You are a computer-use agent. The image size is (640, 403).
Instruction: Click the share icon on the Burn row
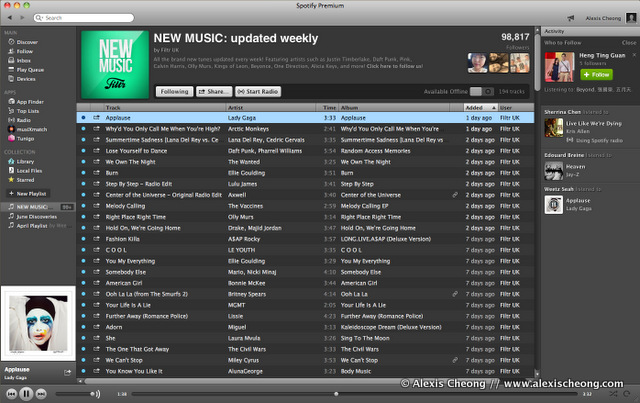click(x=96, y=173)
